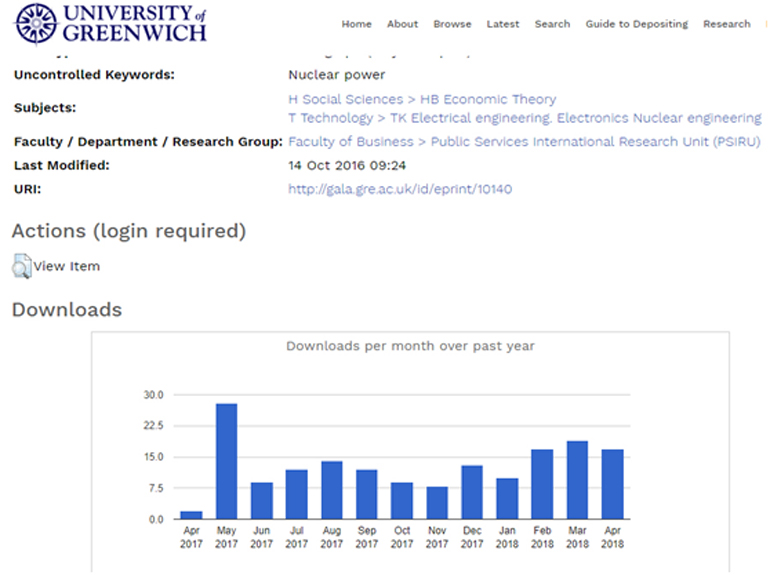Viewport: 770px width, 575px height.
Task: Open the Home menu item
Action: (x=356, y=24)
